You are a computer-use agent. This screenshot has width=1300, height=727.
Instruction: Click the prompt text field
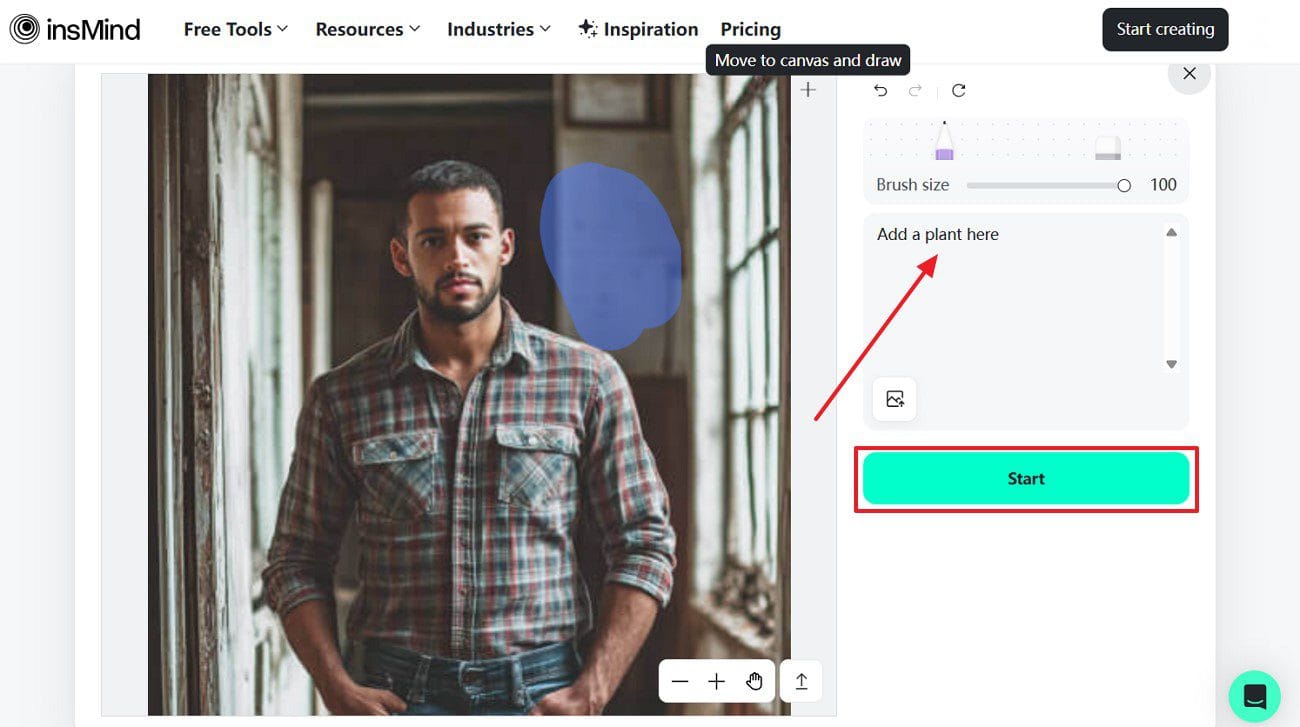pyautogui.click(x=1018, y=298)
